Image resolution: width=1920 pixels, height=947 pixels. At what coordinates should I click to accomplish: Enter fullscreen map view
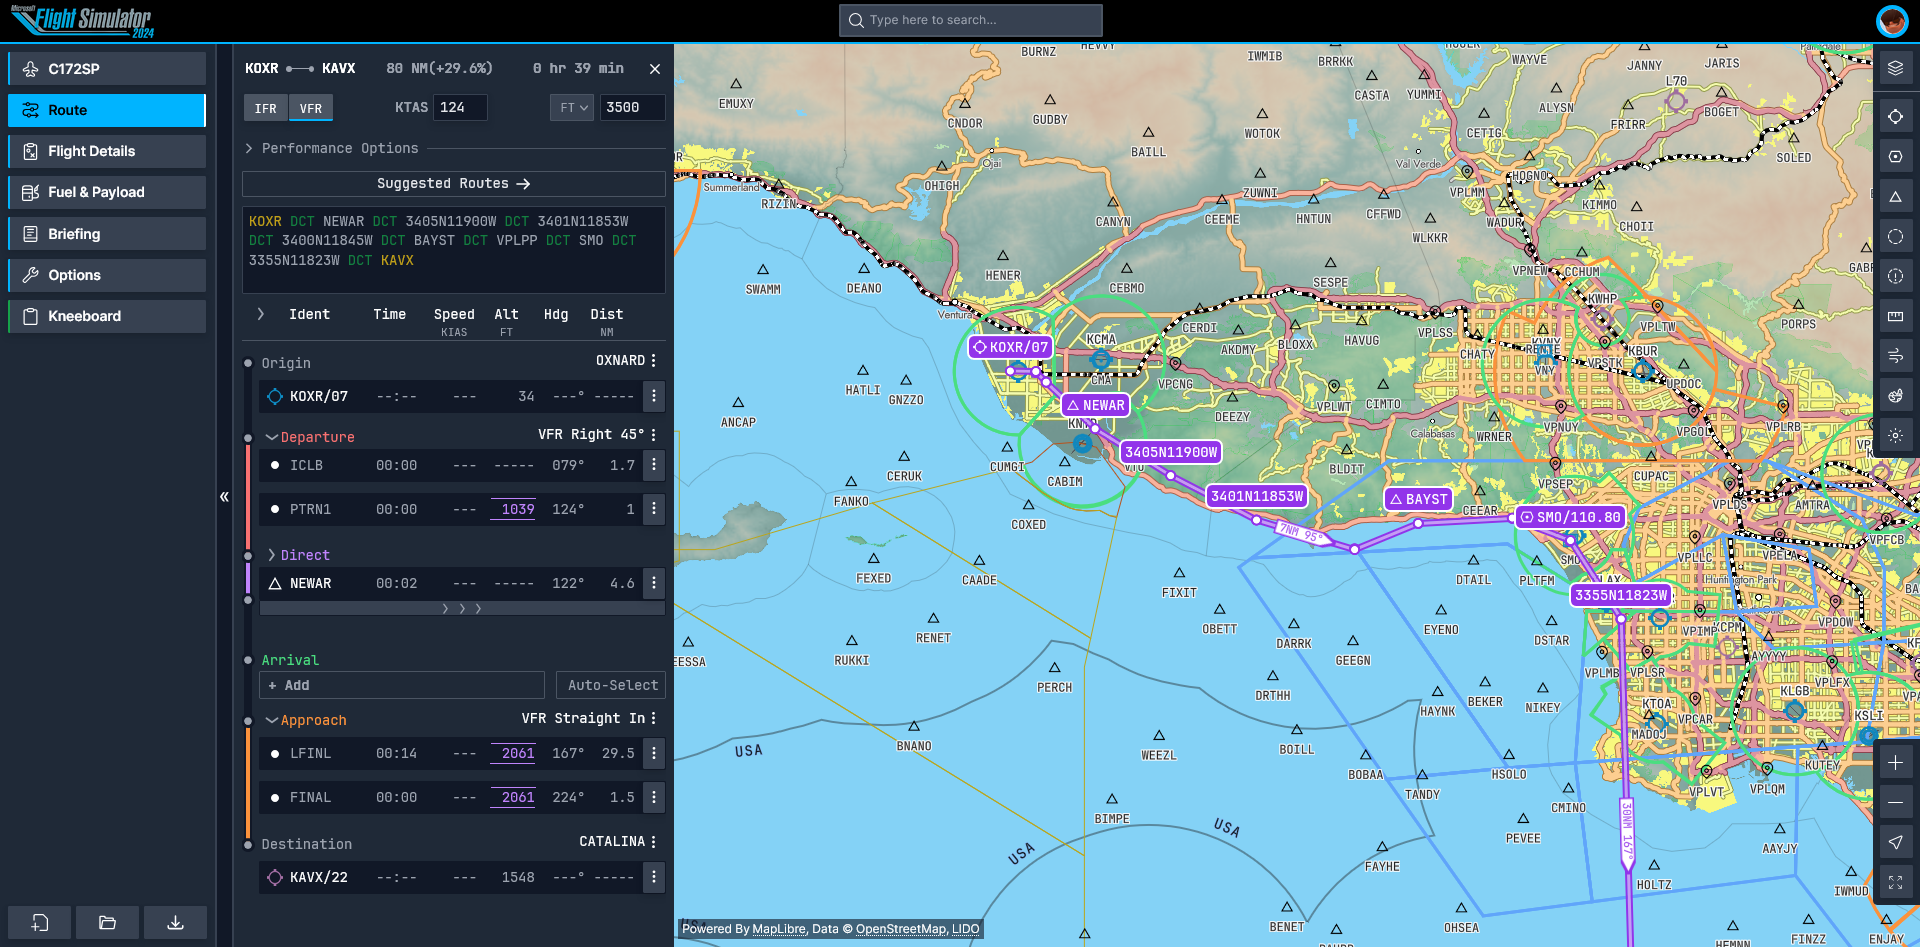[1895, 882]
